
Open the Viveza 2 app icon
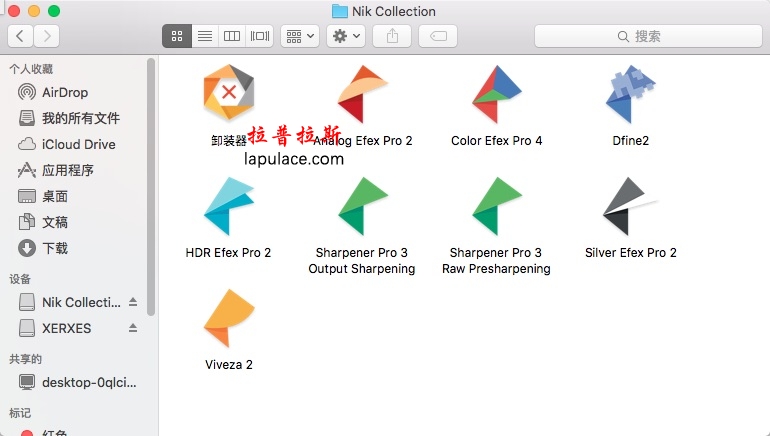(x=229, y=318)
